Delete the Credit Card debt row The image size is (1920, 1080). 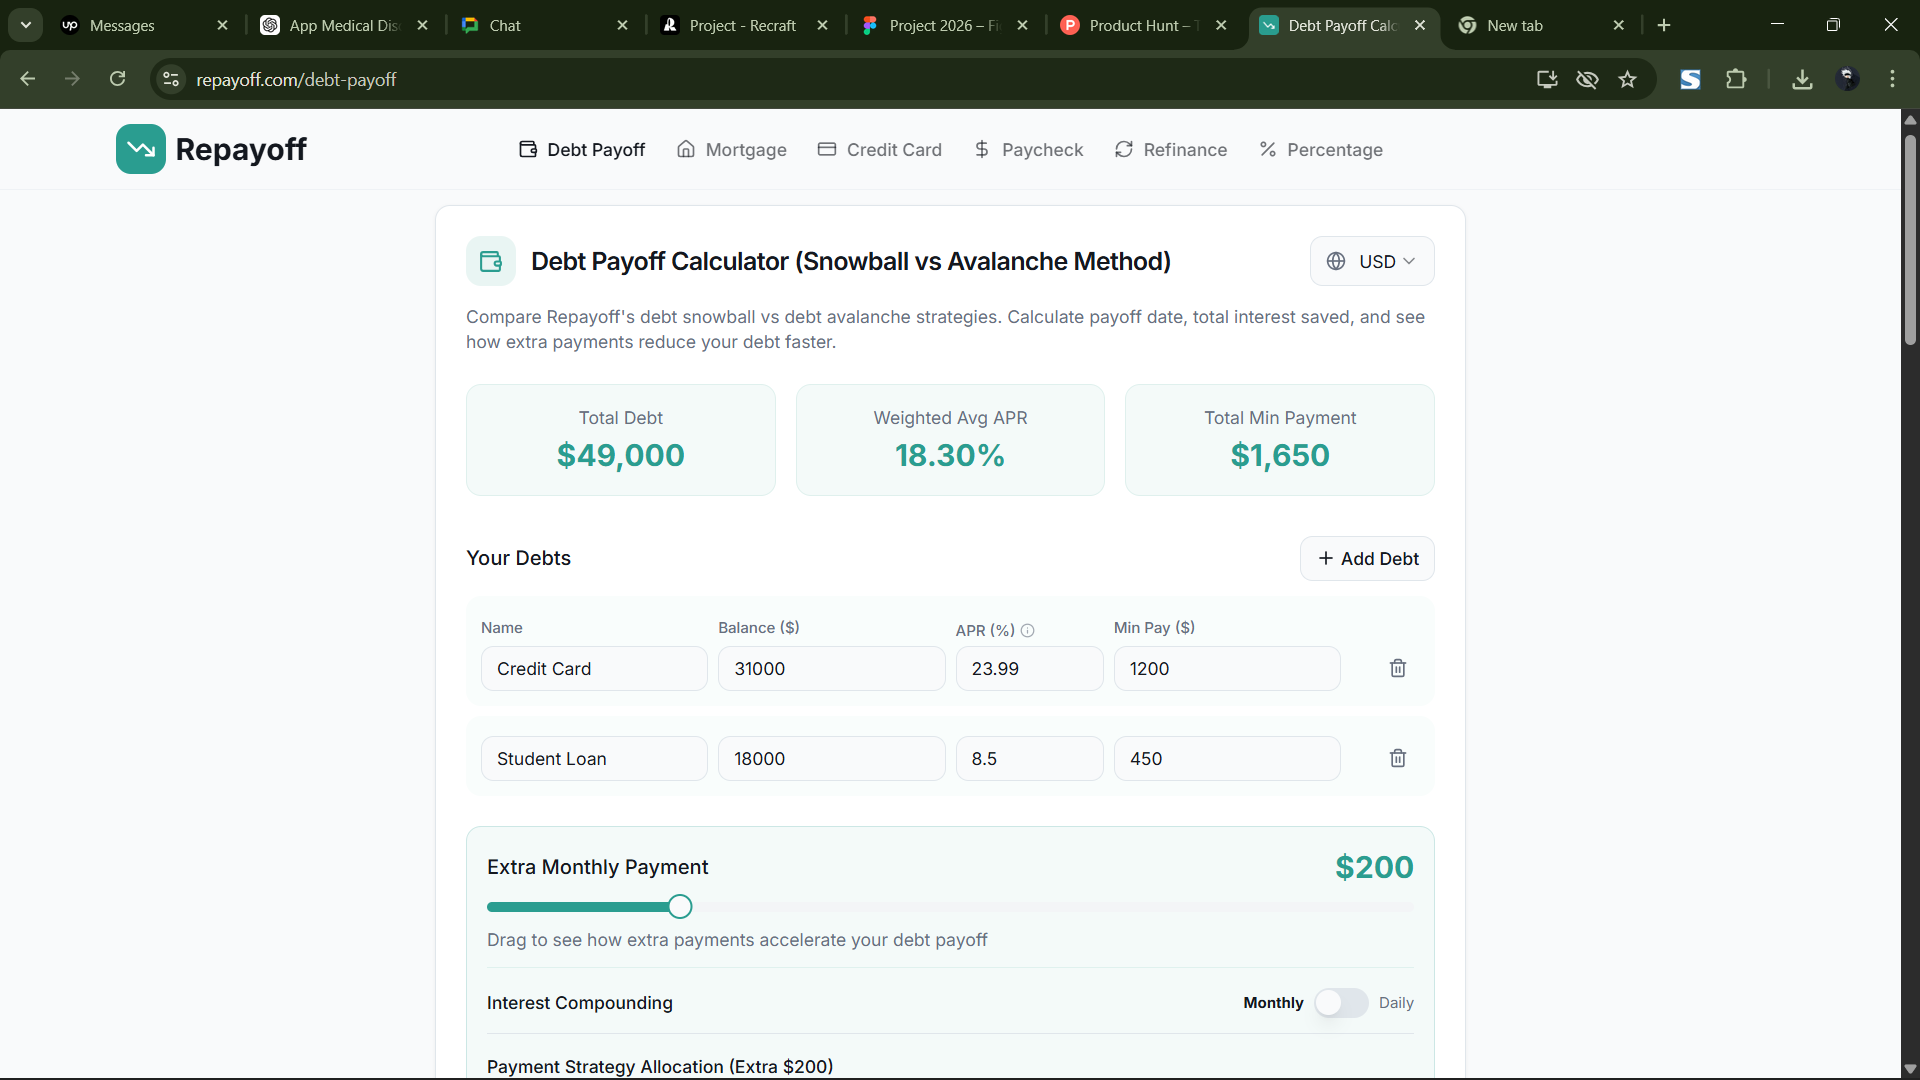point(1397,668)
